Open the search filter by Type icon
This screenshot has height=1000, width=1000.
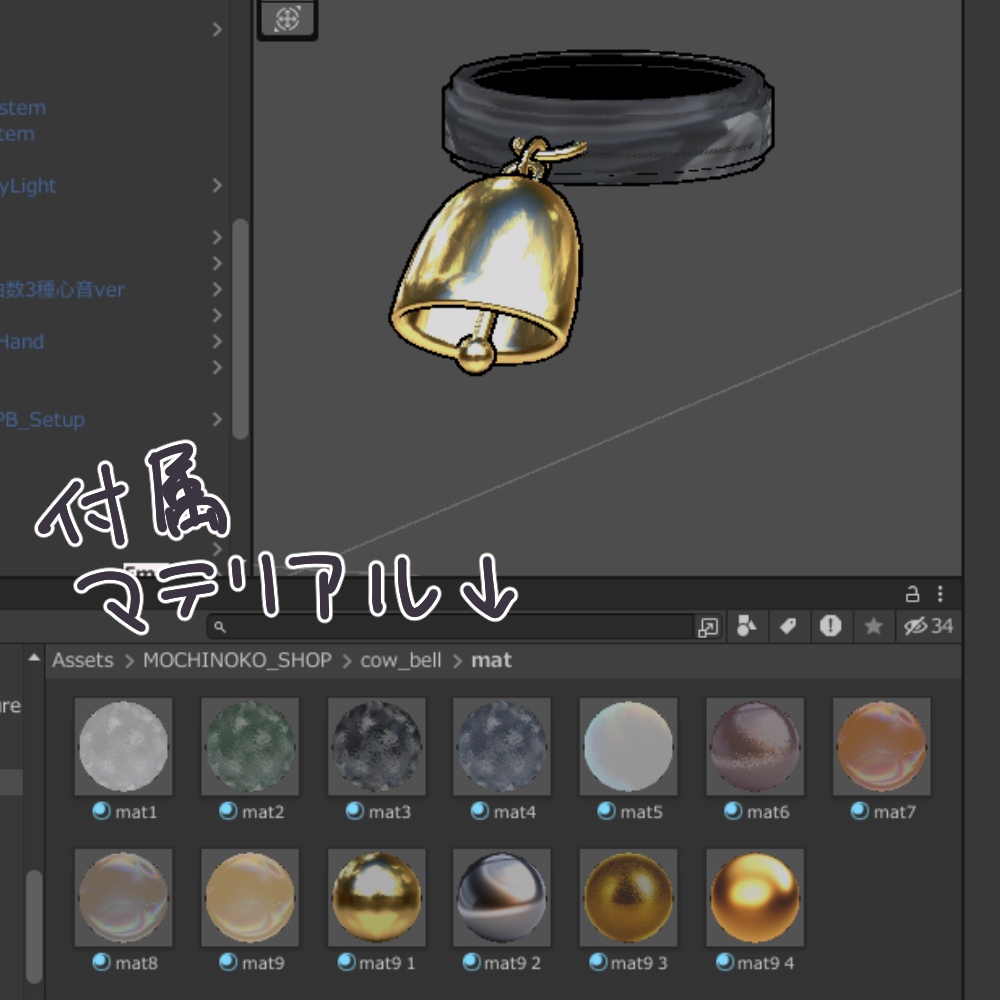tap(744, 627)
